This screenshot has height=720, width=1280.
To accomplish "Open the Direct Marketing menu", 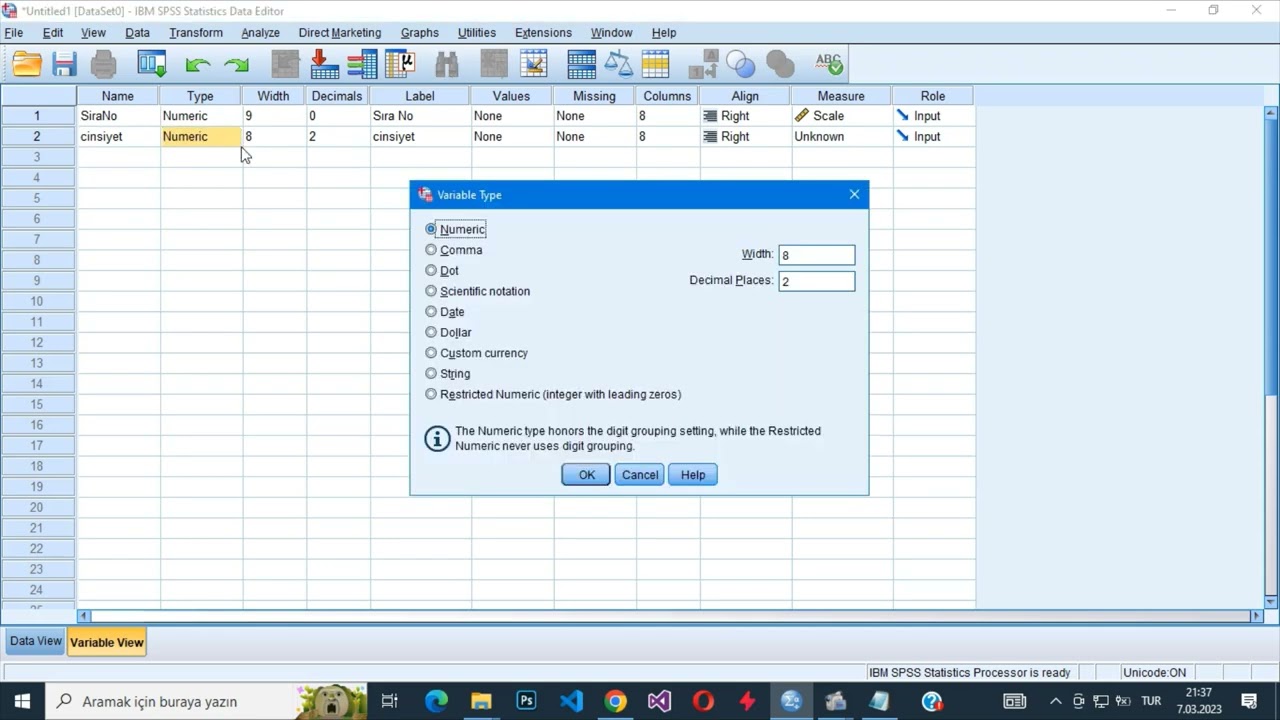I will coord(340,33).
